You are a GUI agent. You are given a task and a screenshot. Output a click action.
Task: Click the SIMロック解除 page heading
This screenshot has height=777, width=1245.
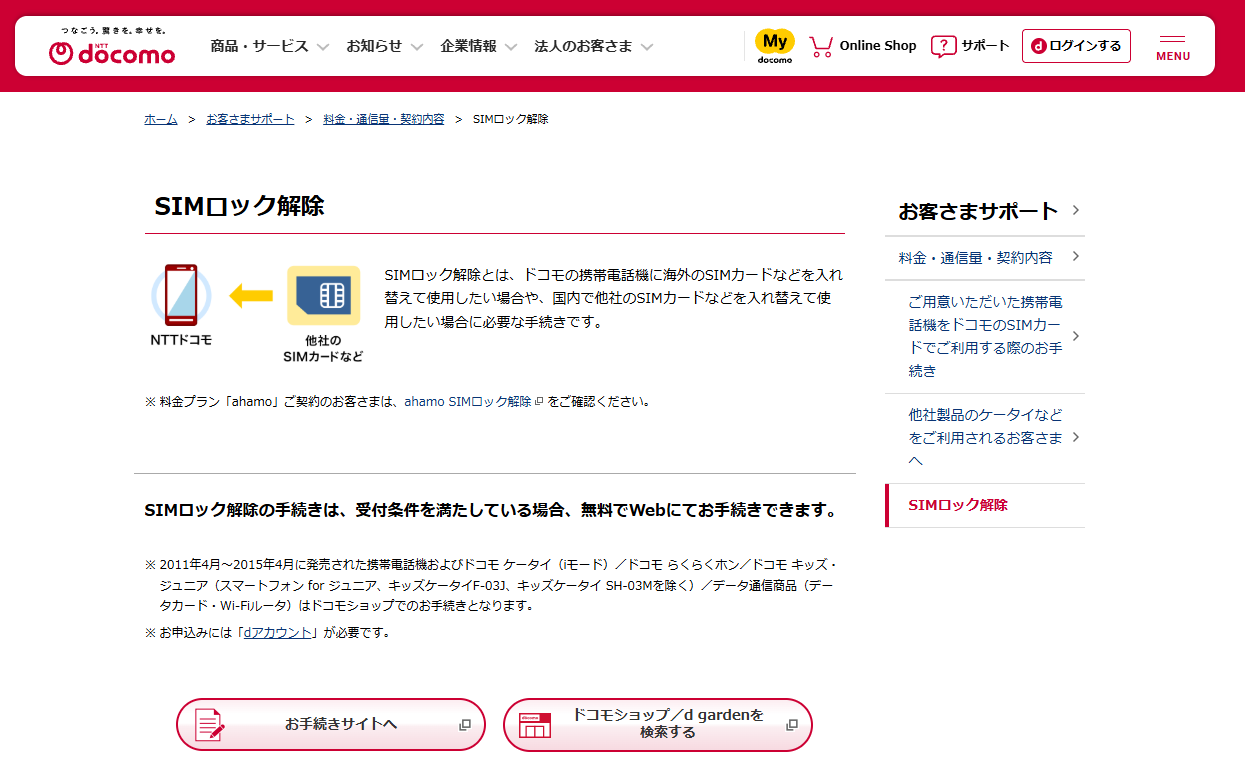(239, 206)
